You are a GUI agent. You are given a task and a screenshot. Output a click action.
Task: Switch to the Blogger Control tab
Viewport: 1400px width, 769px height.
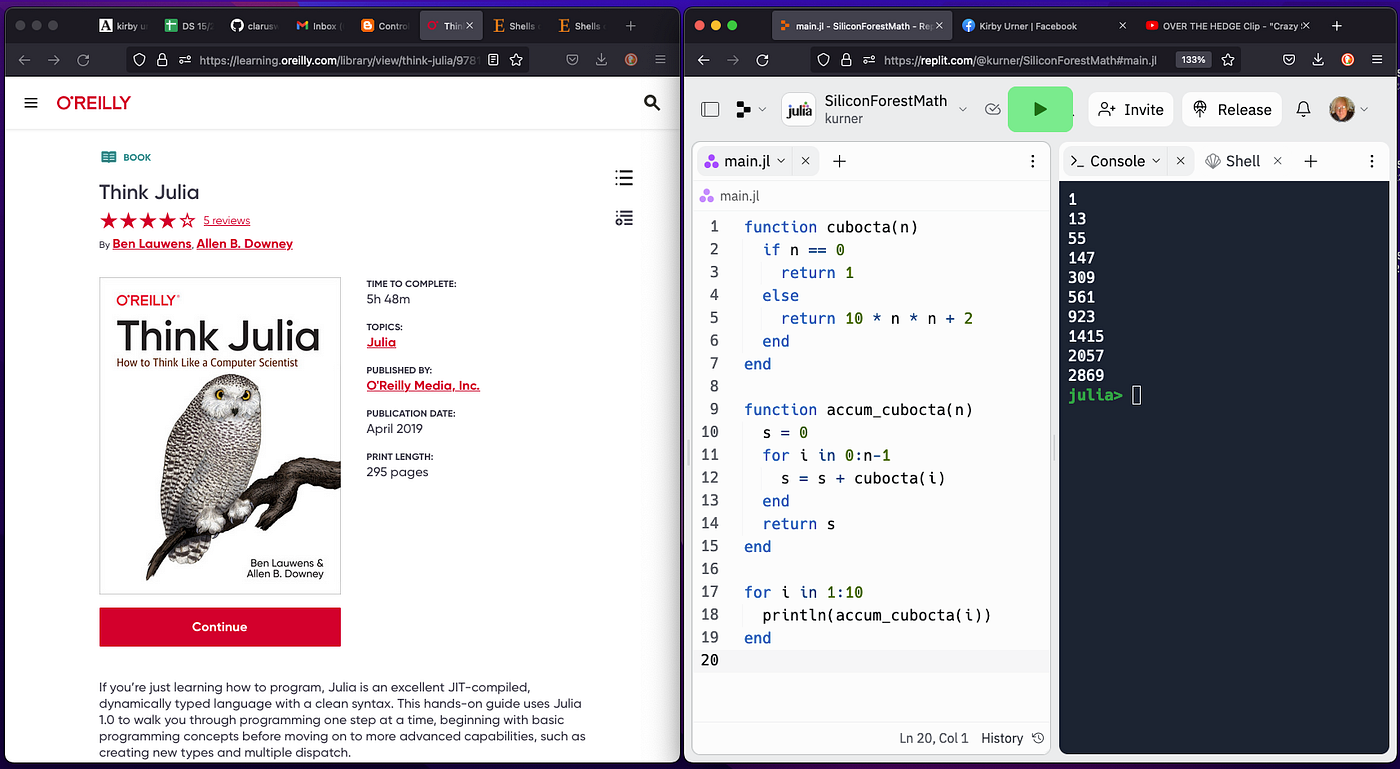[x=385, y=26]
